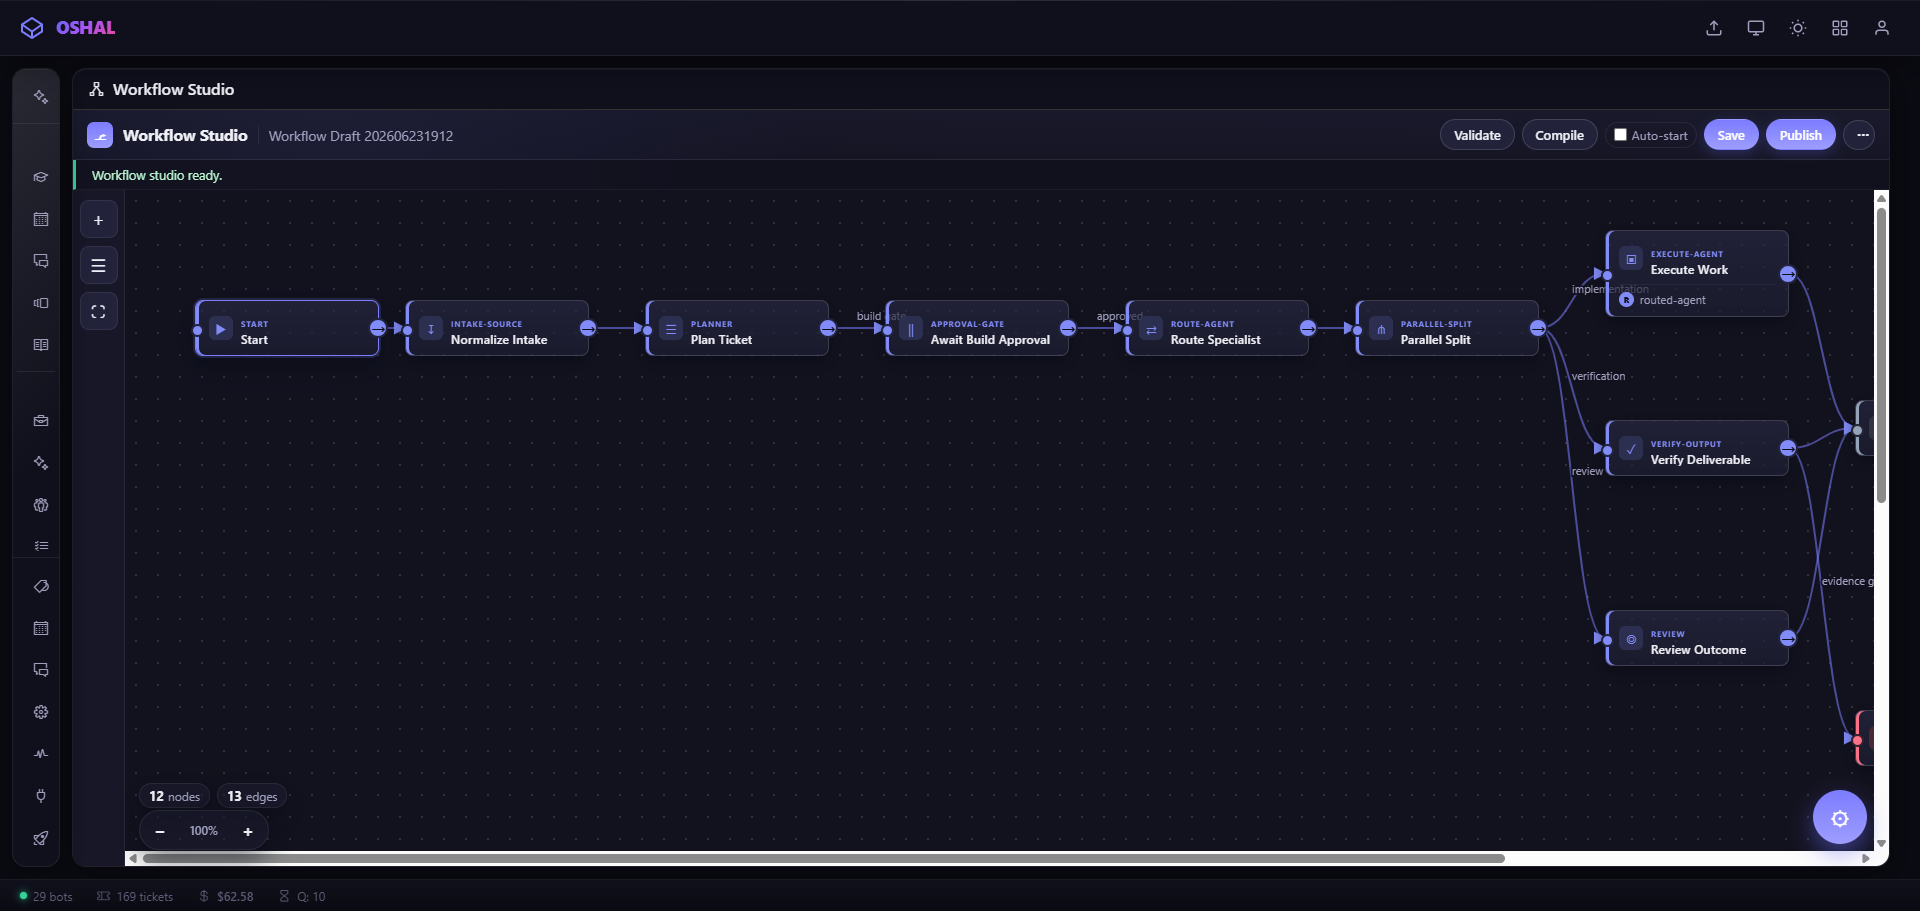The image size is (1920, 911).
Task: Click the activity pulse sidebar icon
Action: (41, 754)
